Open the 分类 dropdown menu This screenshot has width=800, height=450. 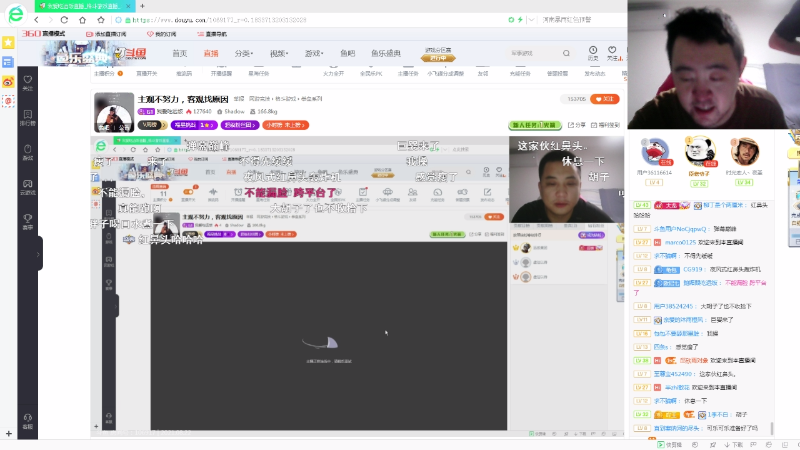pyautogui.click(x=243, y=53)
